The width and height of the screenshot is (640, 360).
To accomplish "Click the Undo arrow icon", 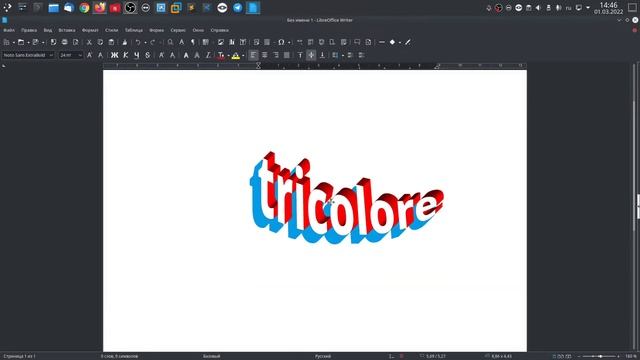I will tap(138, 42).
